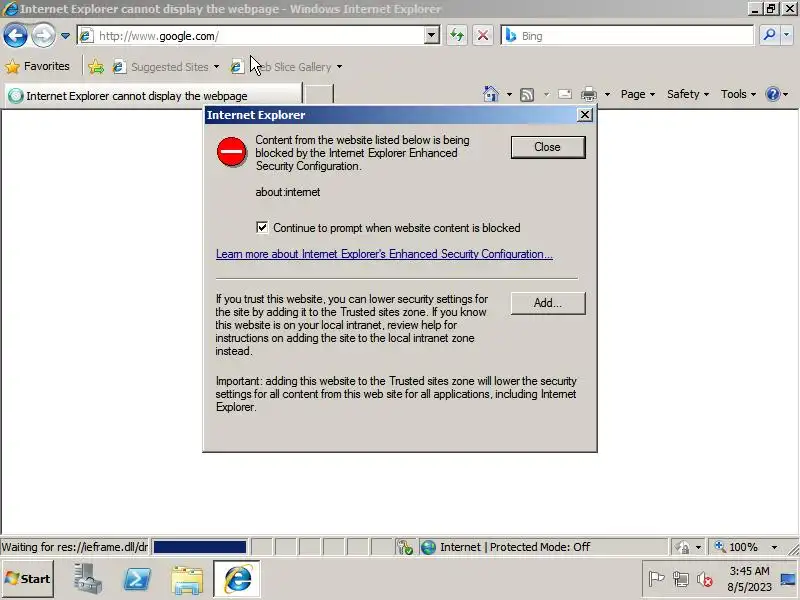Open the Tools menu
Viewport: 800px width, 600px height.
(x=738, y=94)
